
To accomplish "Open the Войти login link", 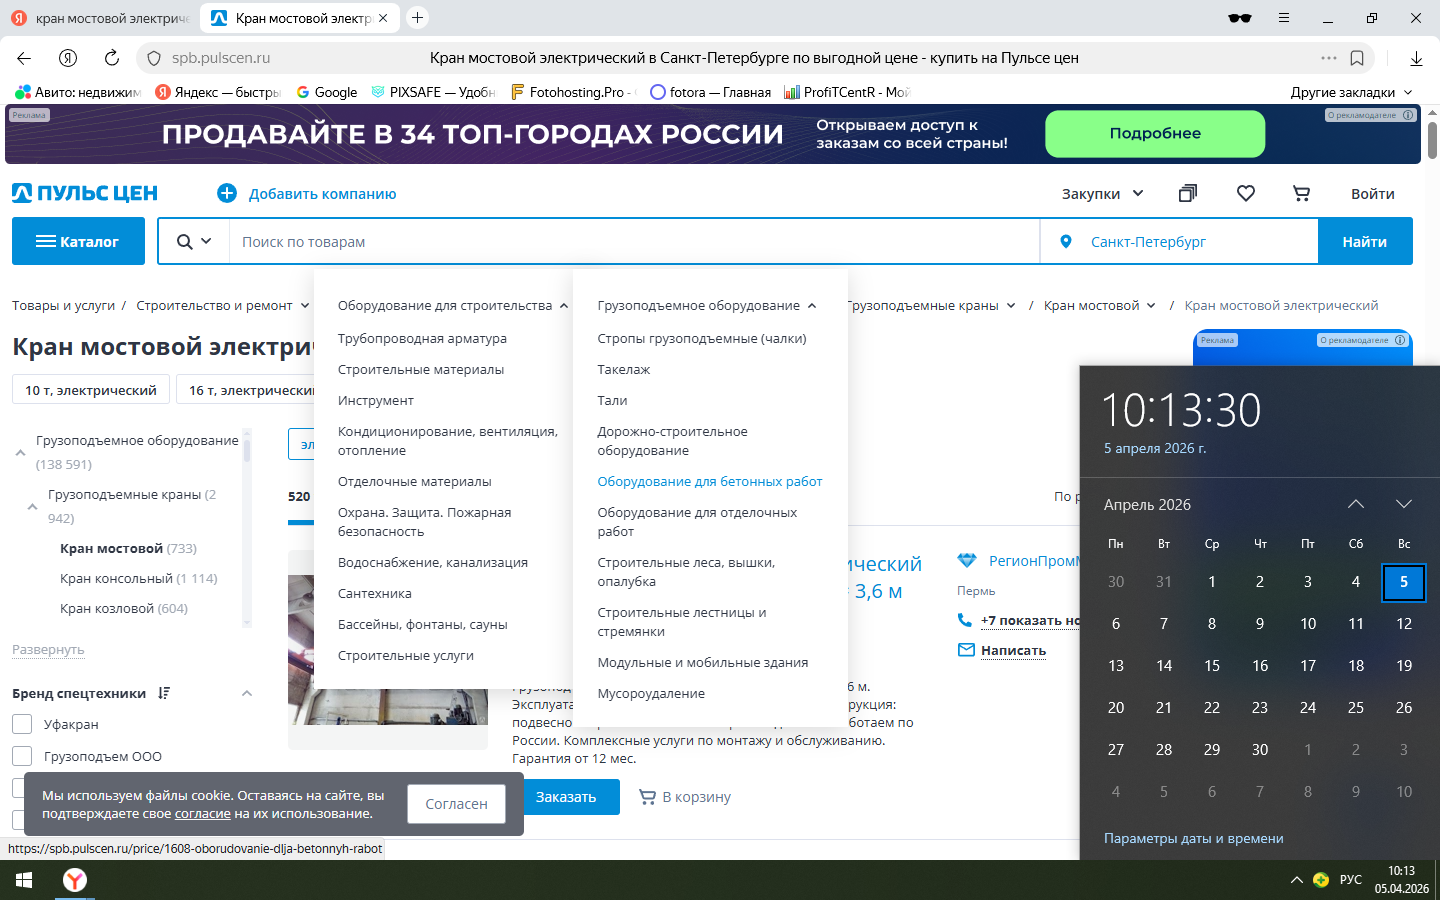I will click(x=1373, y=193).
